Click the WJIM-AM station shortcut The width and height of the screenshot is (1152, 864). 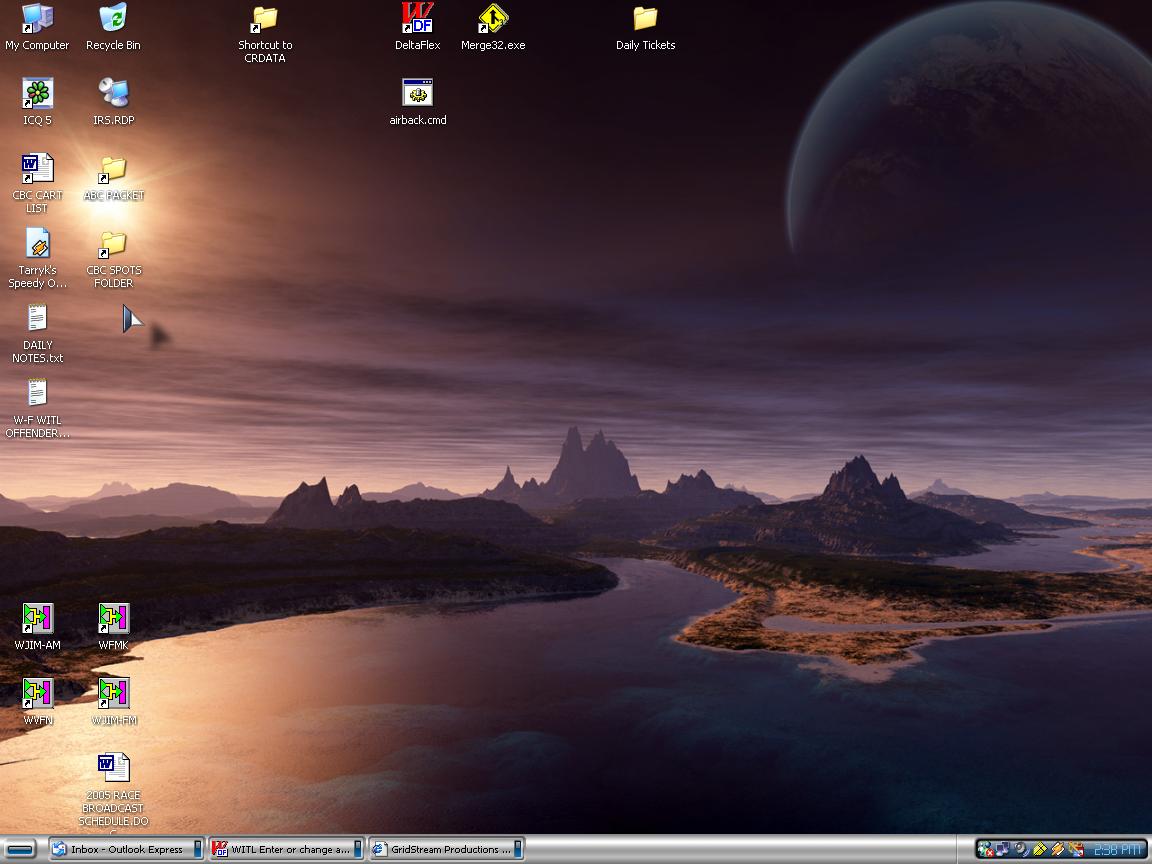pos(37,619)
